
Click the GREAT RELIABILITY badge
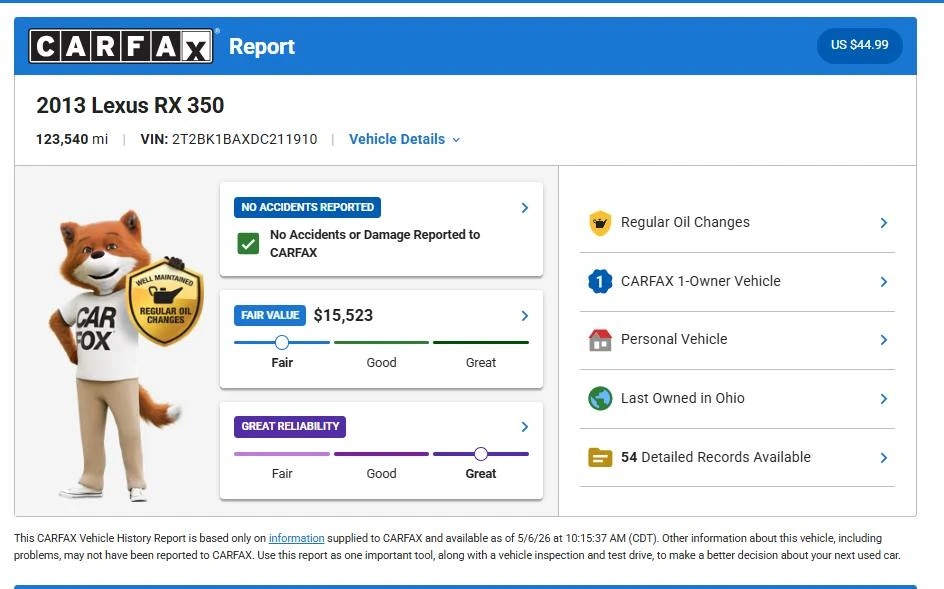pos(290,426)
